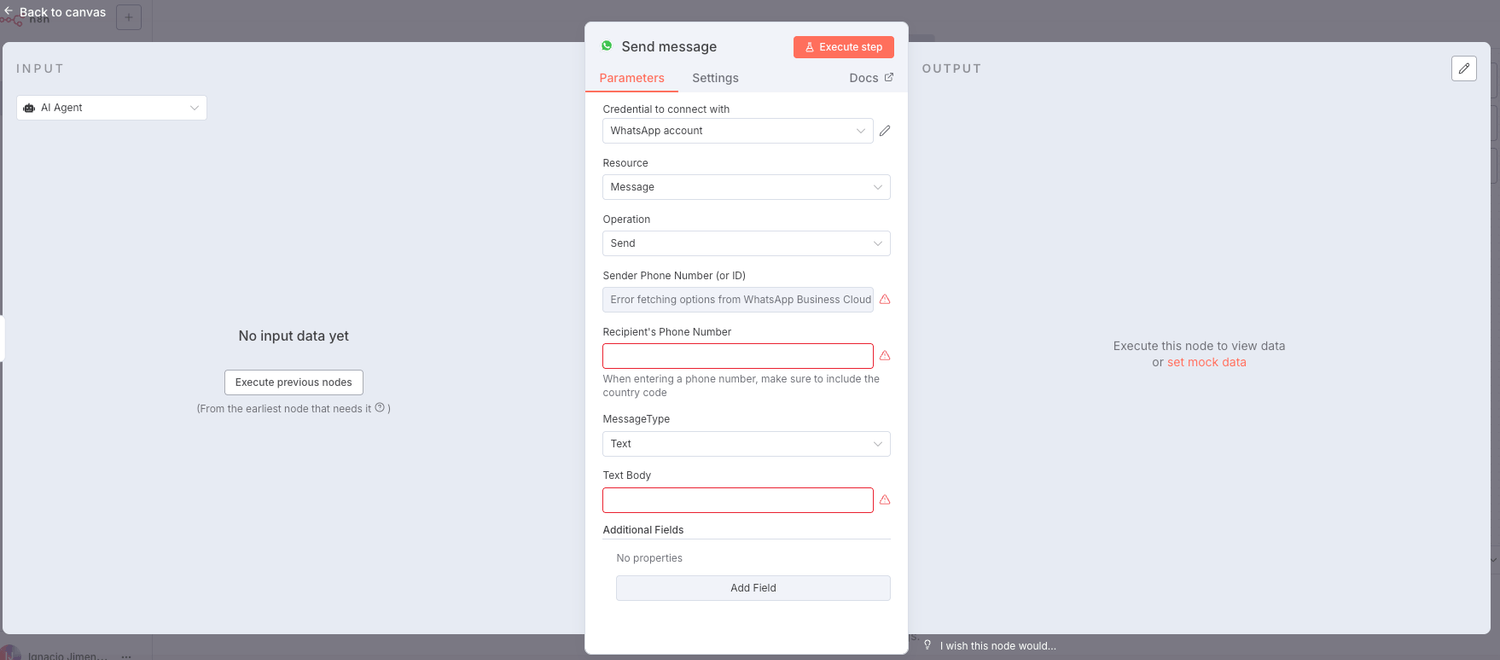Click the Execute previous nodes button
Viewport: 1500px width, 660px height.
(x=294, y=382)
